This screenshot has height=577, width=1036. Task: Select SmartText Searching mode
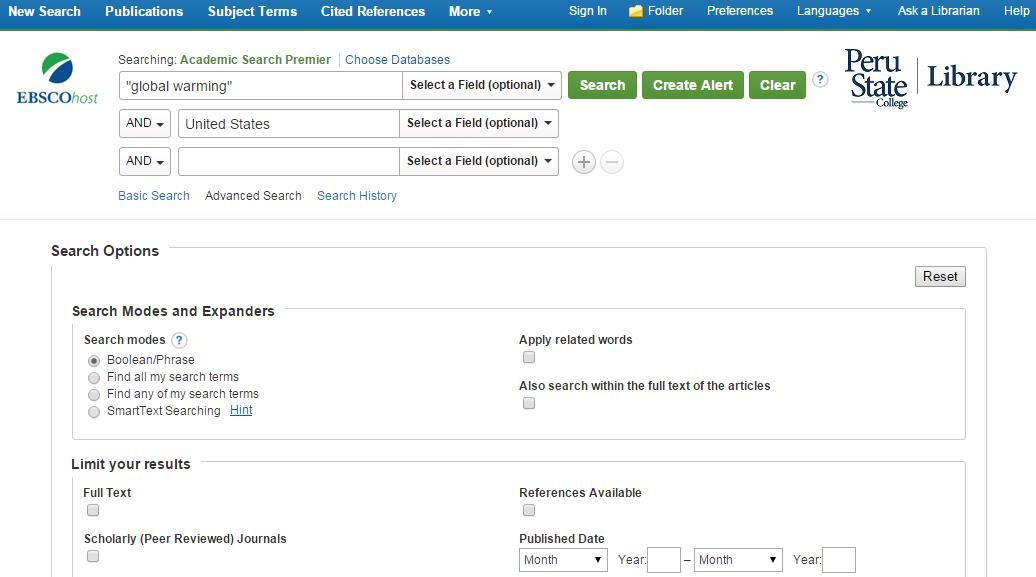pos(94,411)
